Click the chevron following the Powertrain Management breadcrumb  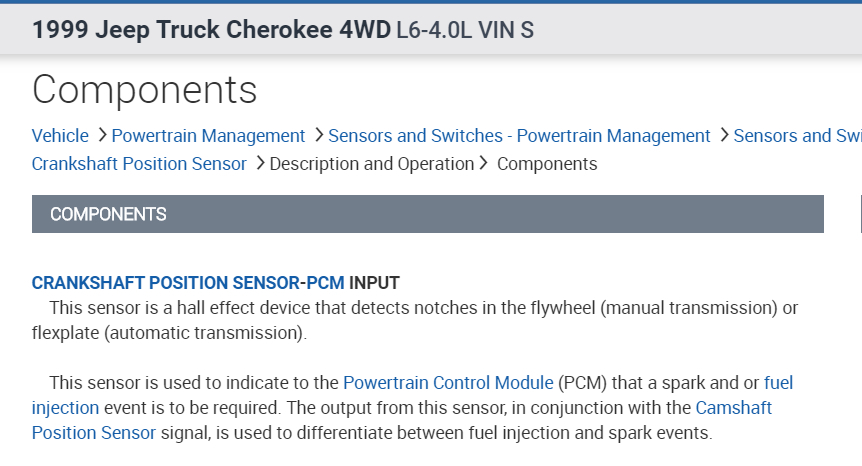(318, 135)
